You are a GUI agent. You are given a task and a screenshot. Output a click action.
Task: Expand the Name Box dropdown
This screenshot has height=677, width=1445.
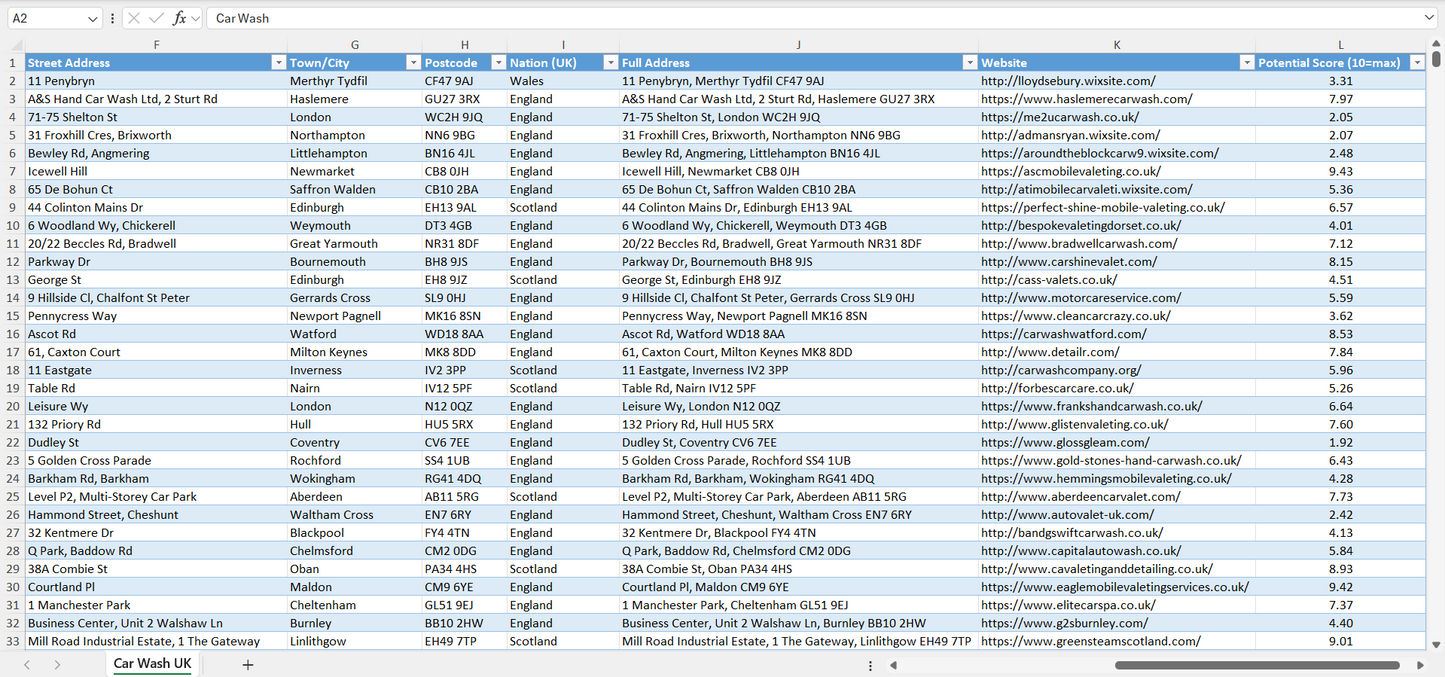pos(93,18)
